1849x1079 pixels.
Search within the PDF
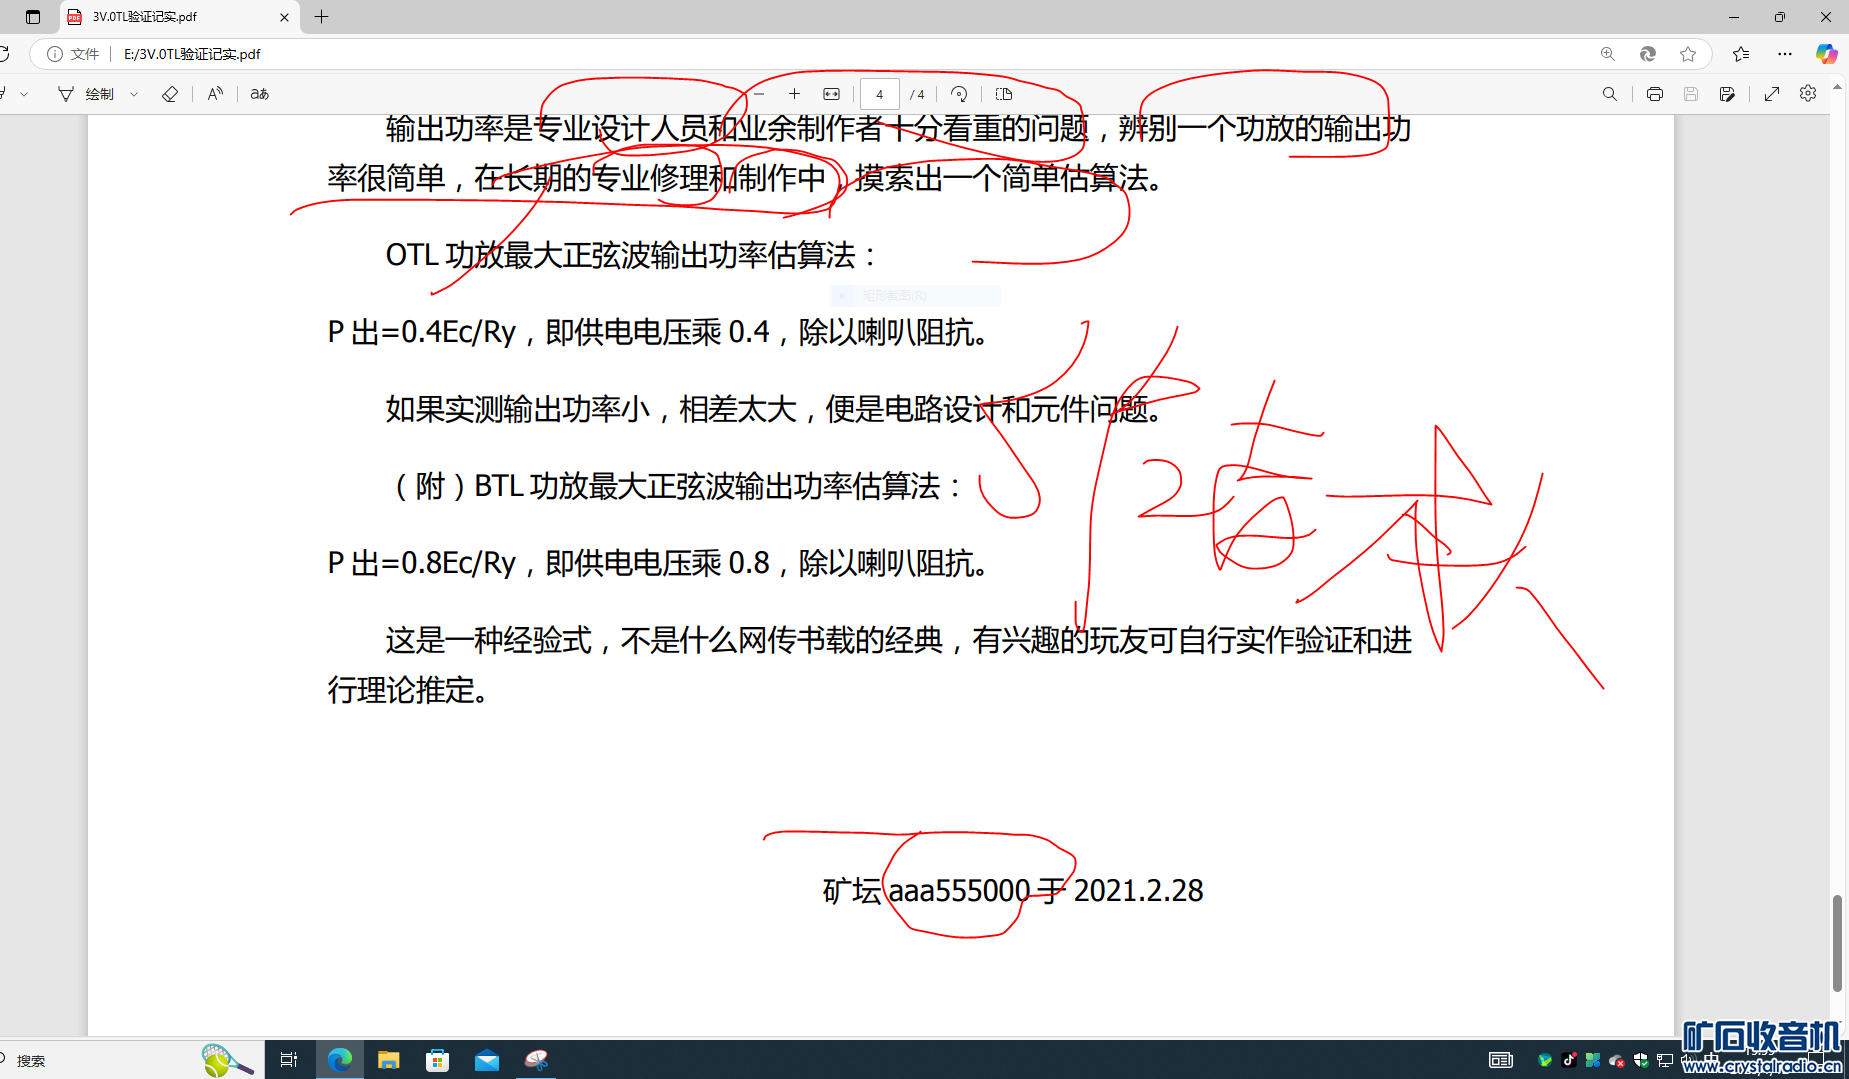pyautogui.click(x=1609, y=94)
